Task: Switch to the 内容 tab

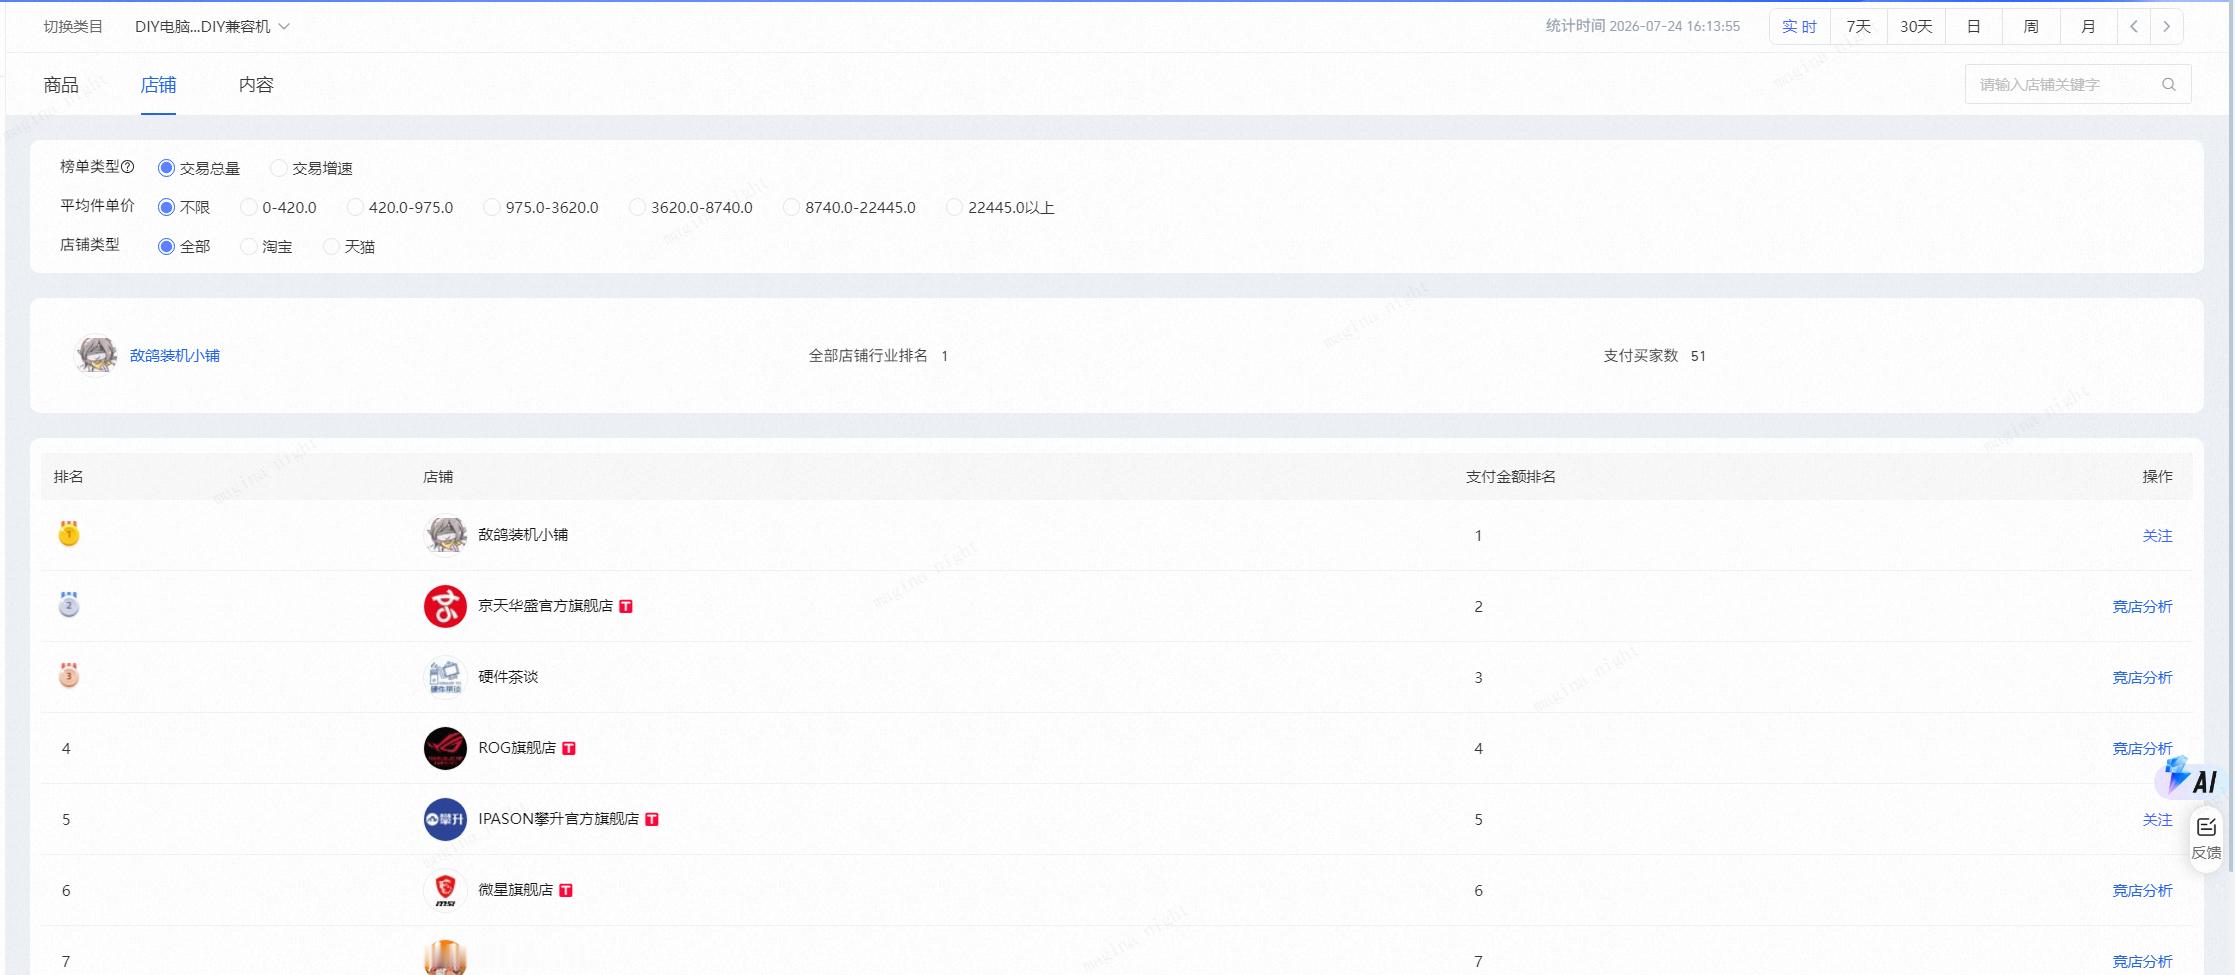Action: 256,85
